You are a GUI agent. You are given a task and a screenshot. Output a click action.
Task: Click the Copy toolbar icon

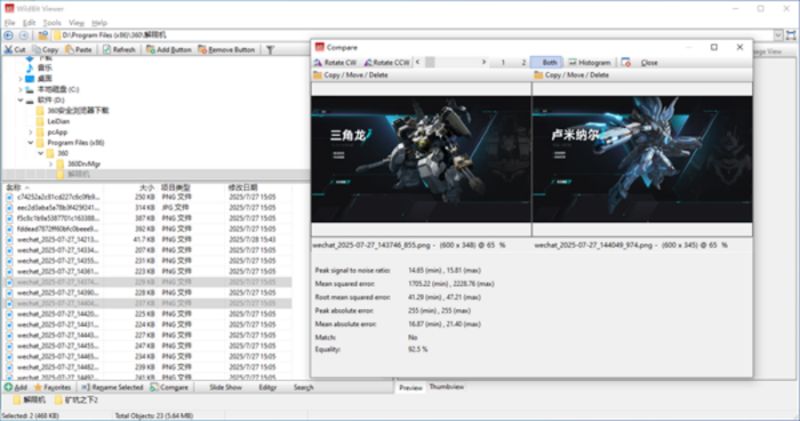[45, 49]
